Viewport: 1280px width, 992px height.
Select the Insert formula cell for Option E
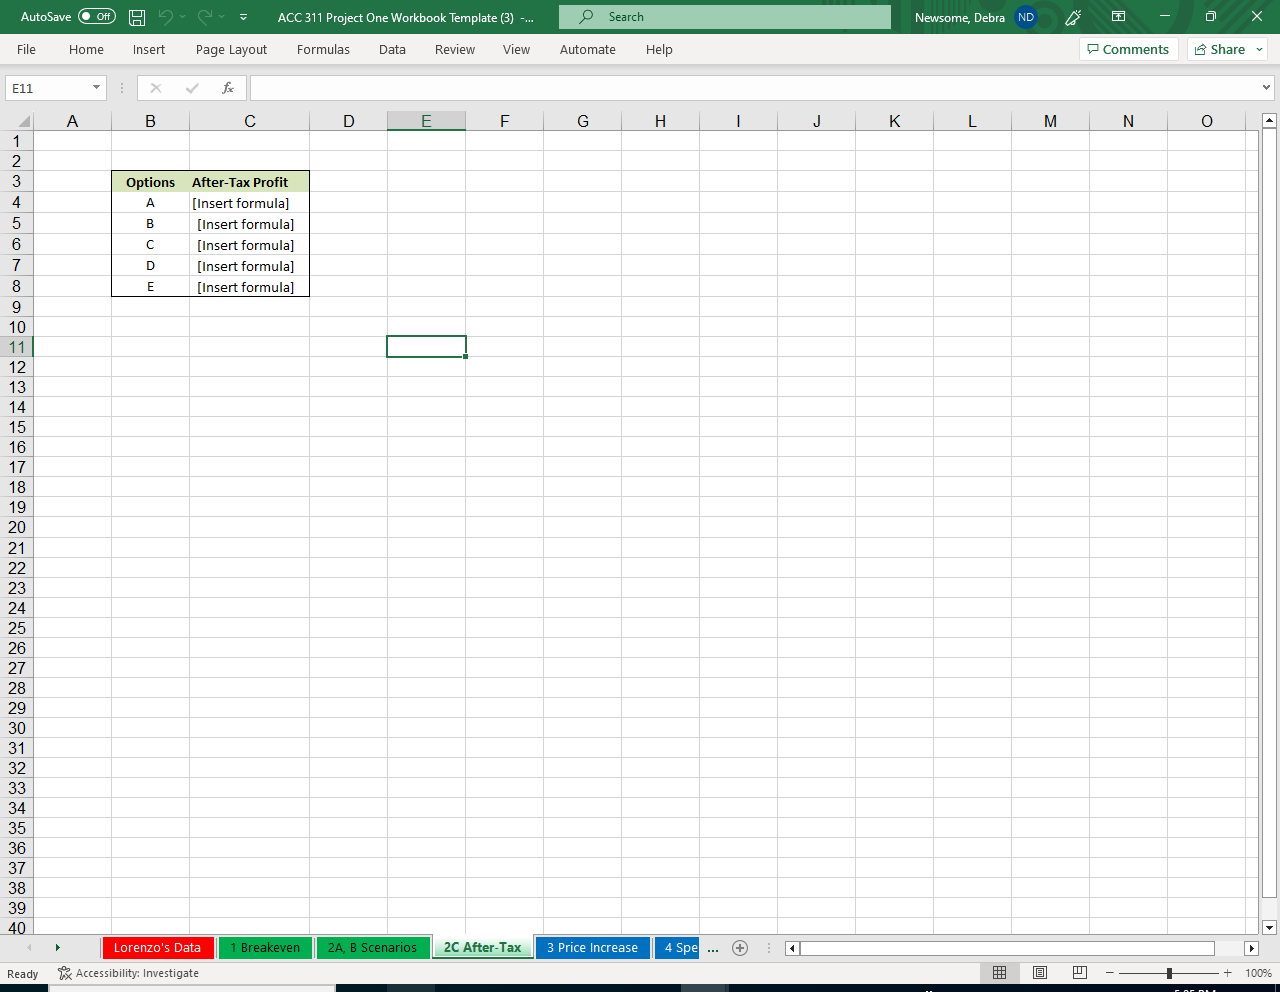(x=250, y=287)
